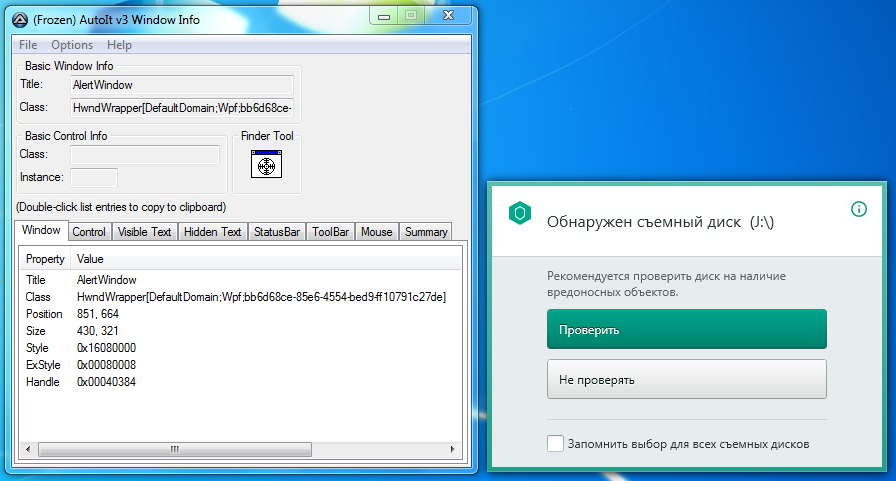Click the Basic Window Info Class field
The width and height of the screenshot is (896, 481).
click(x=182, y=107)
